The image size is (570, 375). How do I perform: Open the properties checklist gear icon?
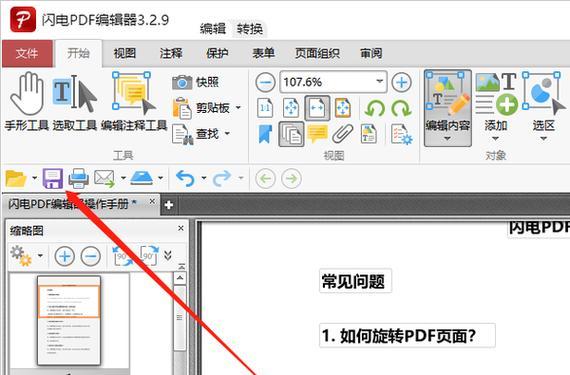click(401, 134)
